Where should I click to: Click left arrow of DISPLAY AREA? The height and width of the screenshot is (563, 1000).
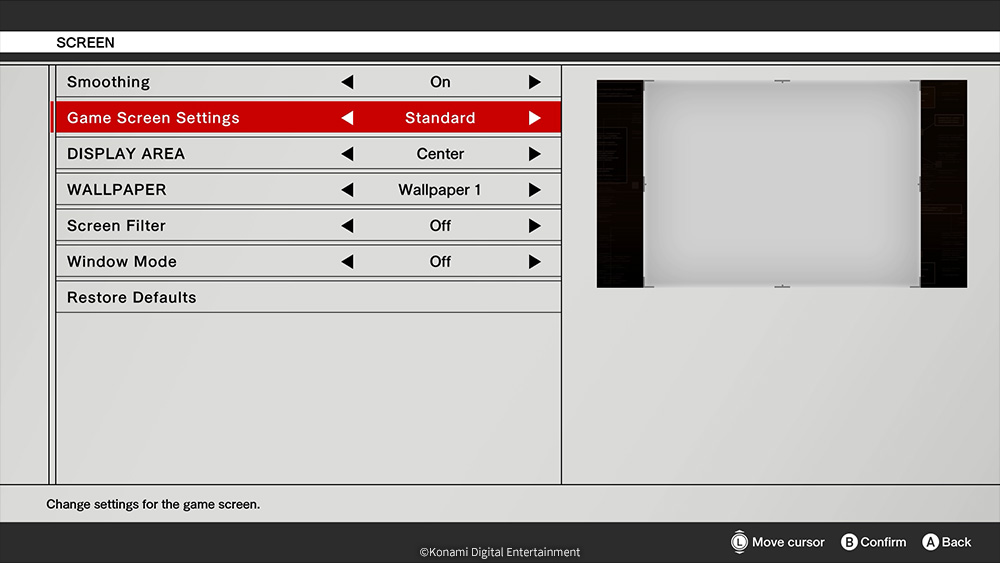347,154
